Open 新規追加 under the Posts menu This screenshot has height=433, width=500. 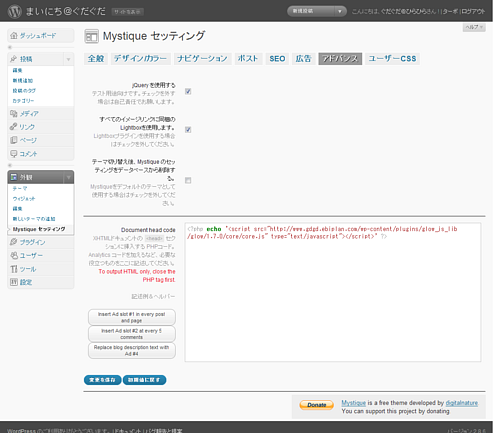click(x=23, y=80)
